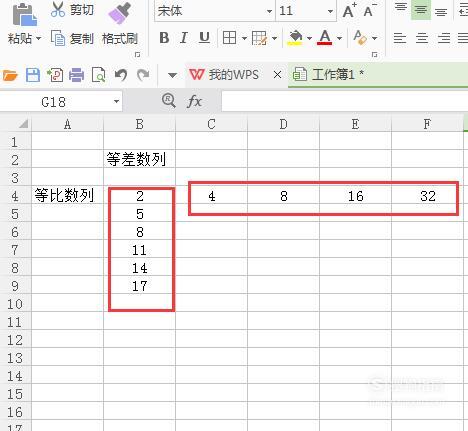Click the export to PDF icon
The height and width of the screenshot is (431, 468).
point(55,75)
